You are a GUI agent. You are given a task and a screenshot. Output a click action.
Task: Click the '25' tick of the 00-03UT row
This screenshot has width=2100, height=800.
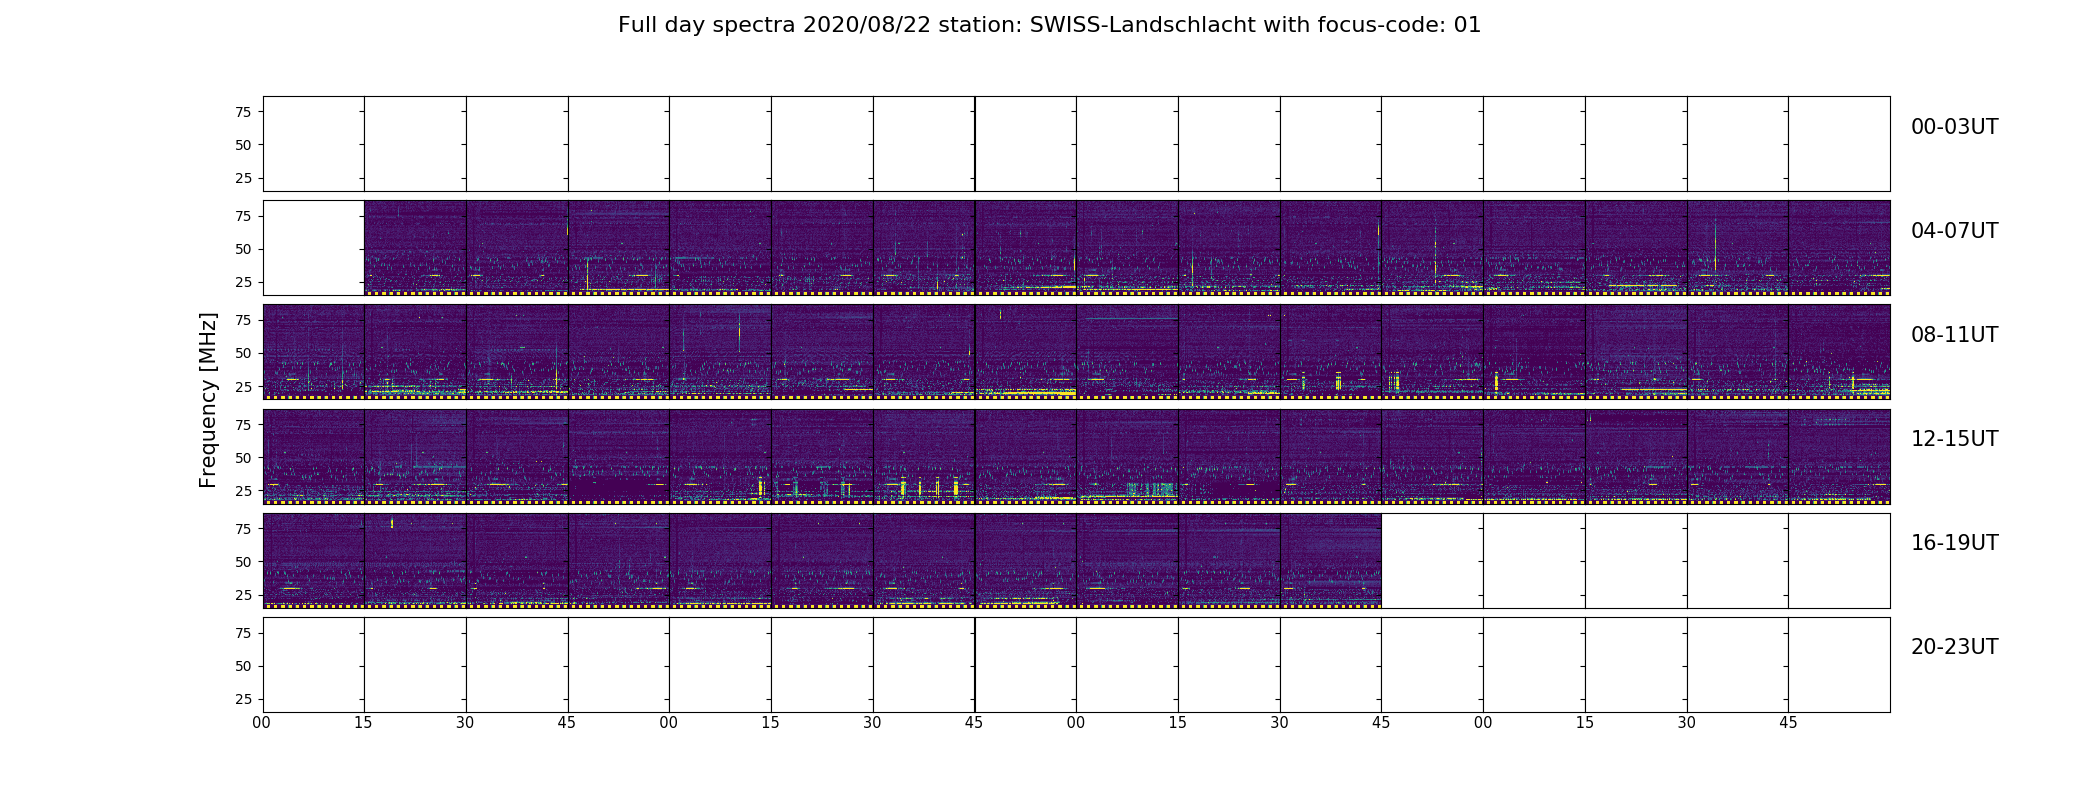243,178
